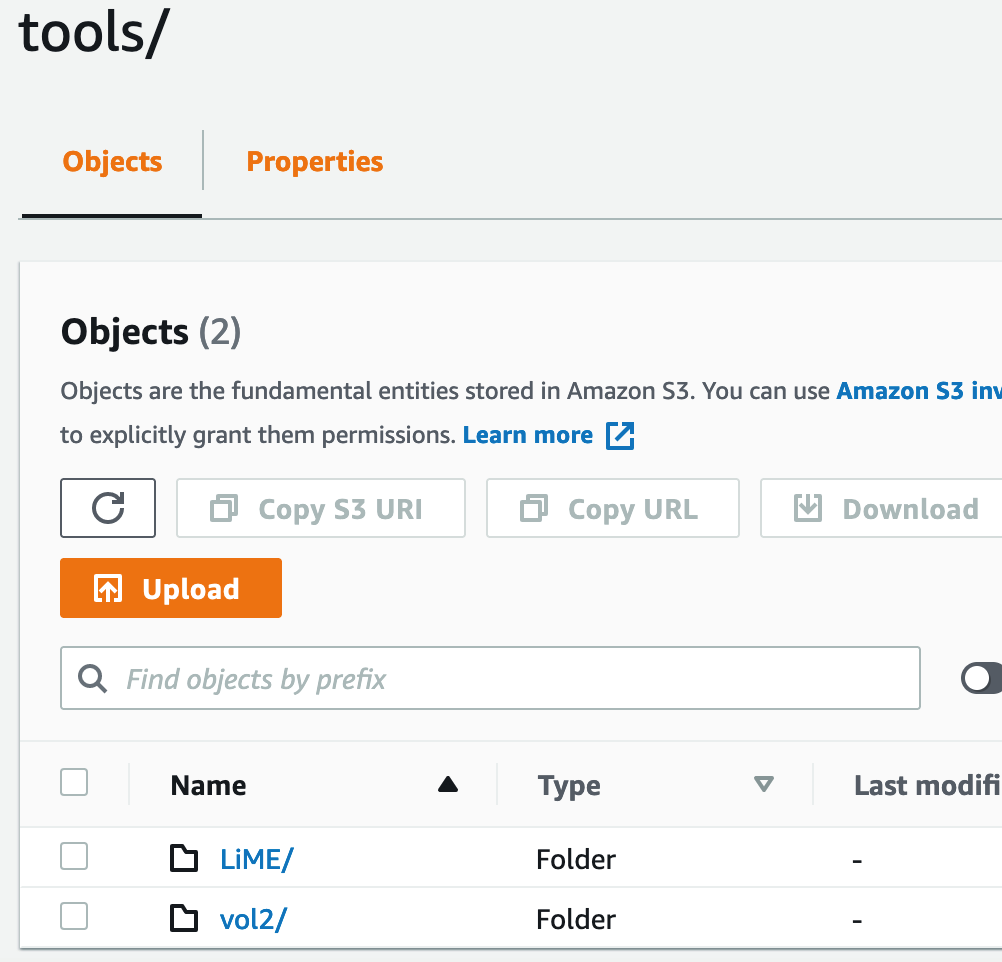Select the Objects tab

[x=112, y=161]
